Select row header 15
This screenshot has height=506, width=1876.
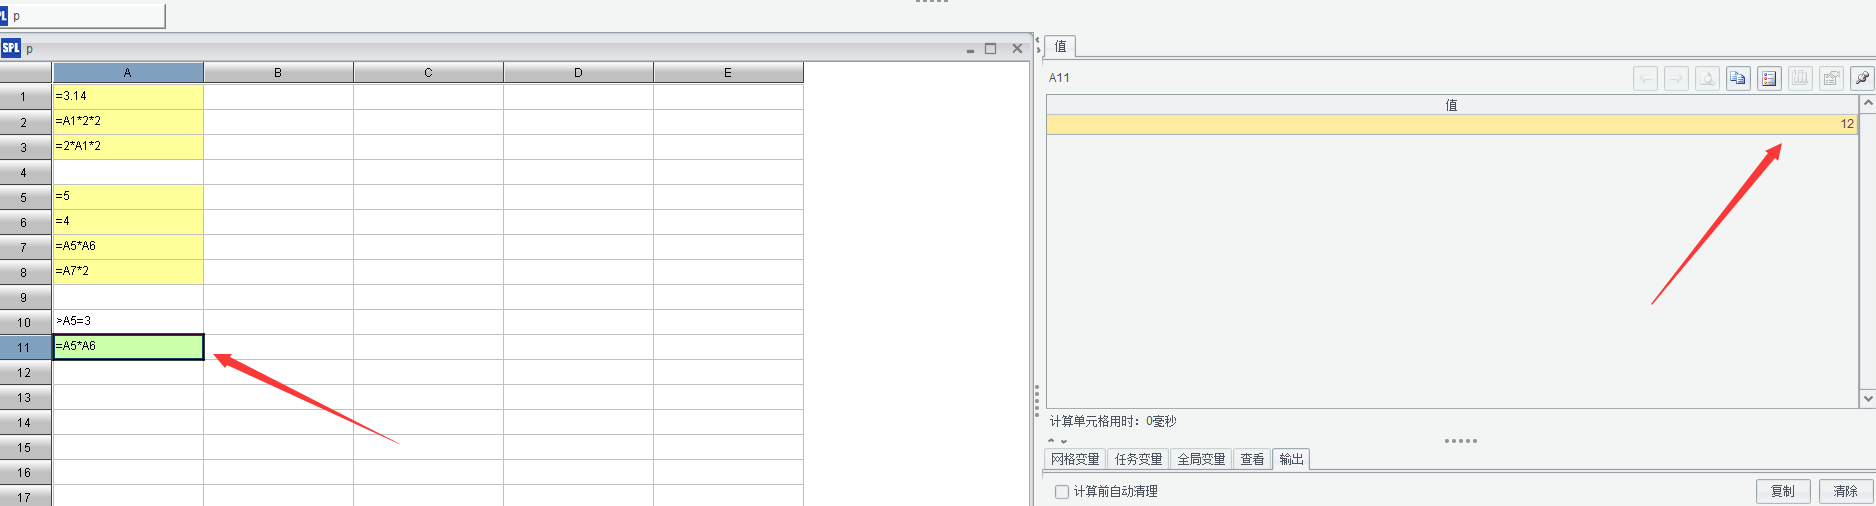25,447
